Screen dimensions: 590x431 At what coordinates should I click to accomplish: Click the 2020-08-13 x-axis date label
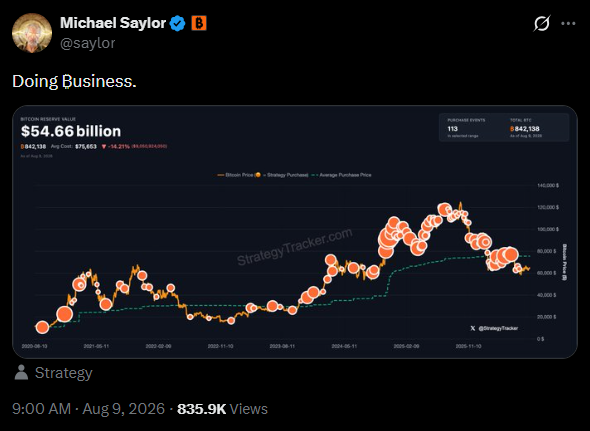pyautogui.click(x=35, y=346)
